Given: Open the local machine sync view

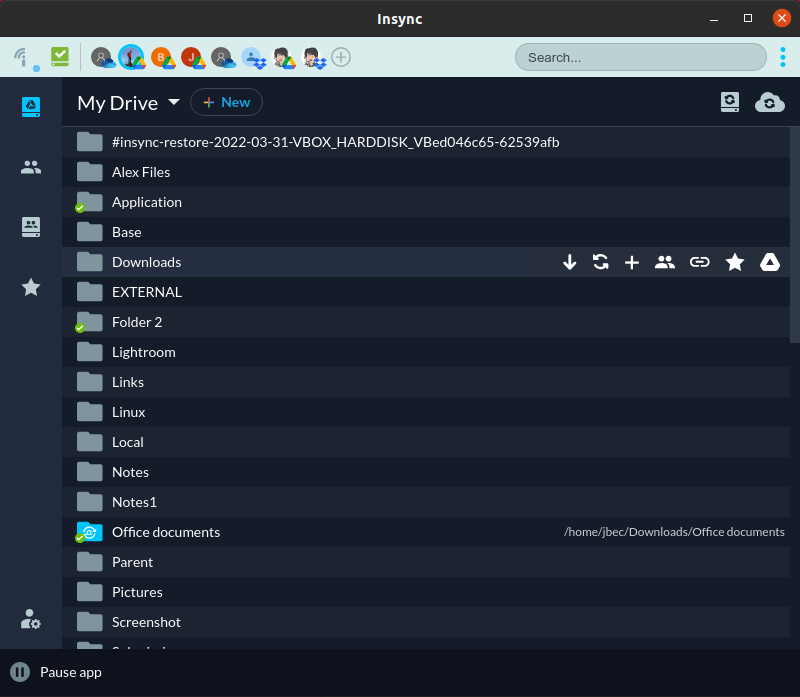Looking at the screenshot, I should coord(730,102).
